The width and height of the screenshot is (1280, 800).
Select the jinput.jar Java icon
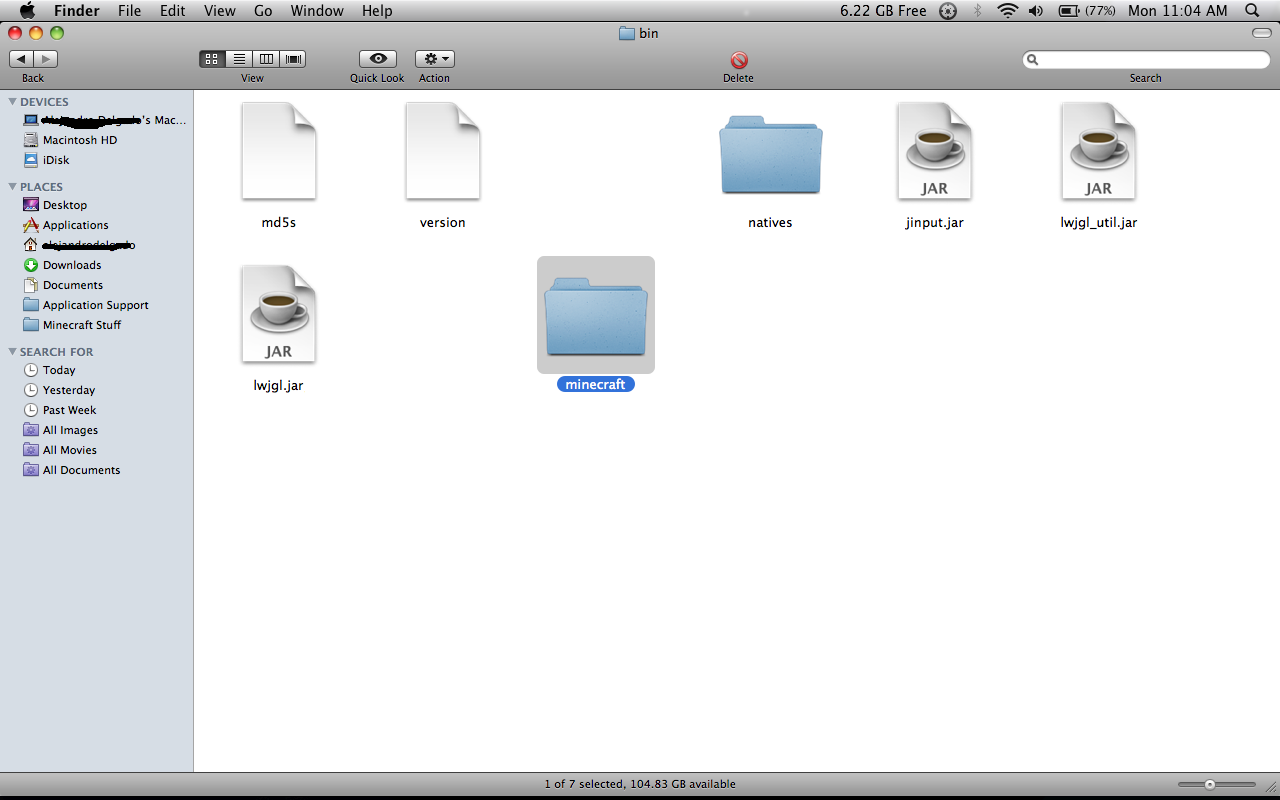click(935, 151)
